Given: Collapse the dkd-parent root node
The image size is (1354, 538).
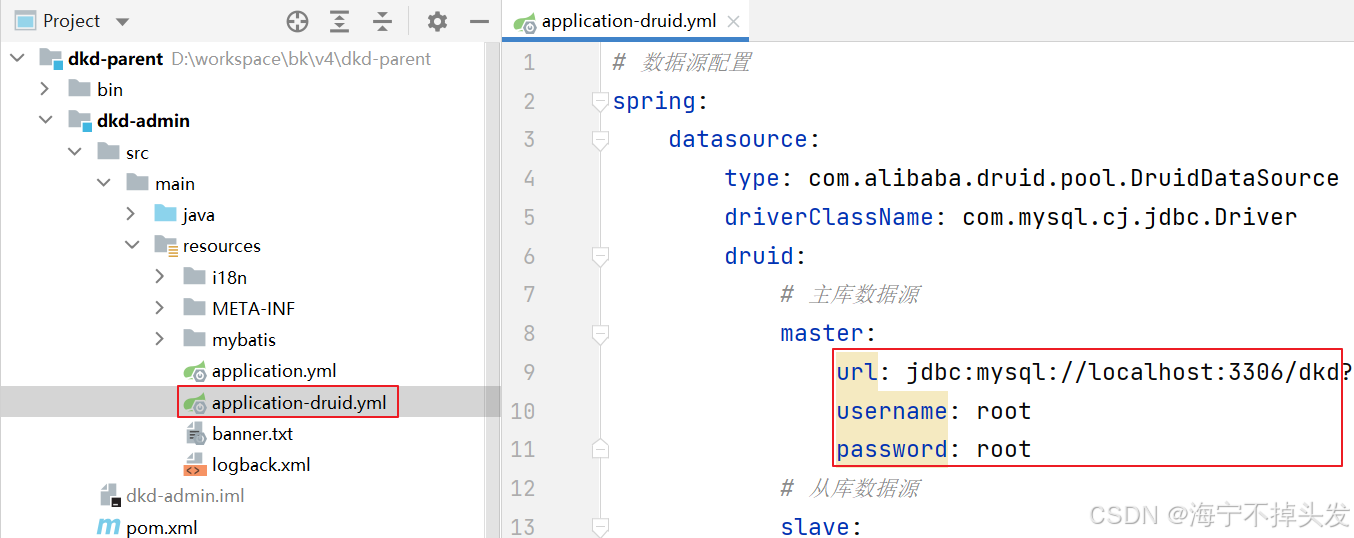Looking at the screenshot, I should coord(17,58).
